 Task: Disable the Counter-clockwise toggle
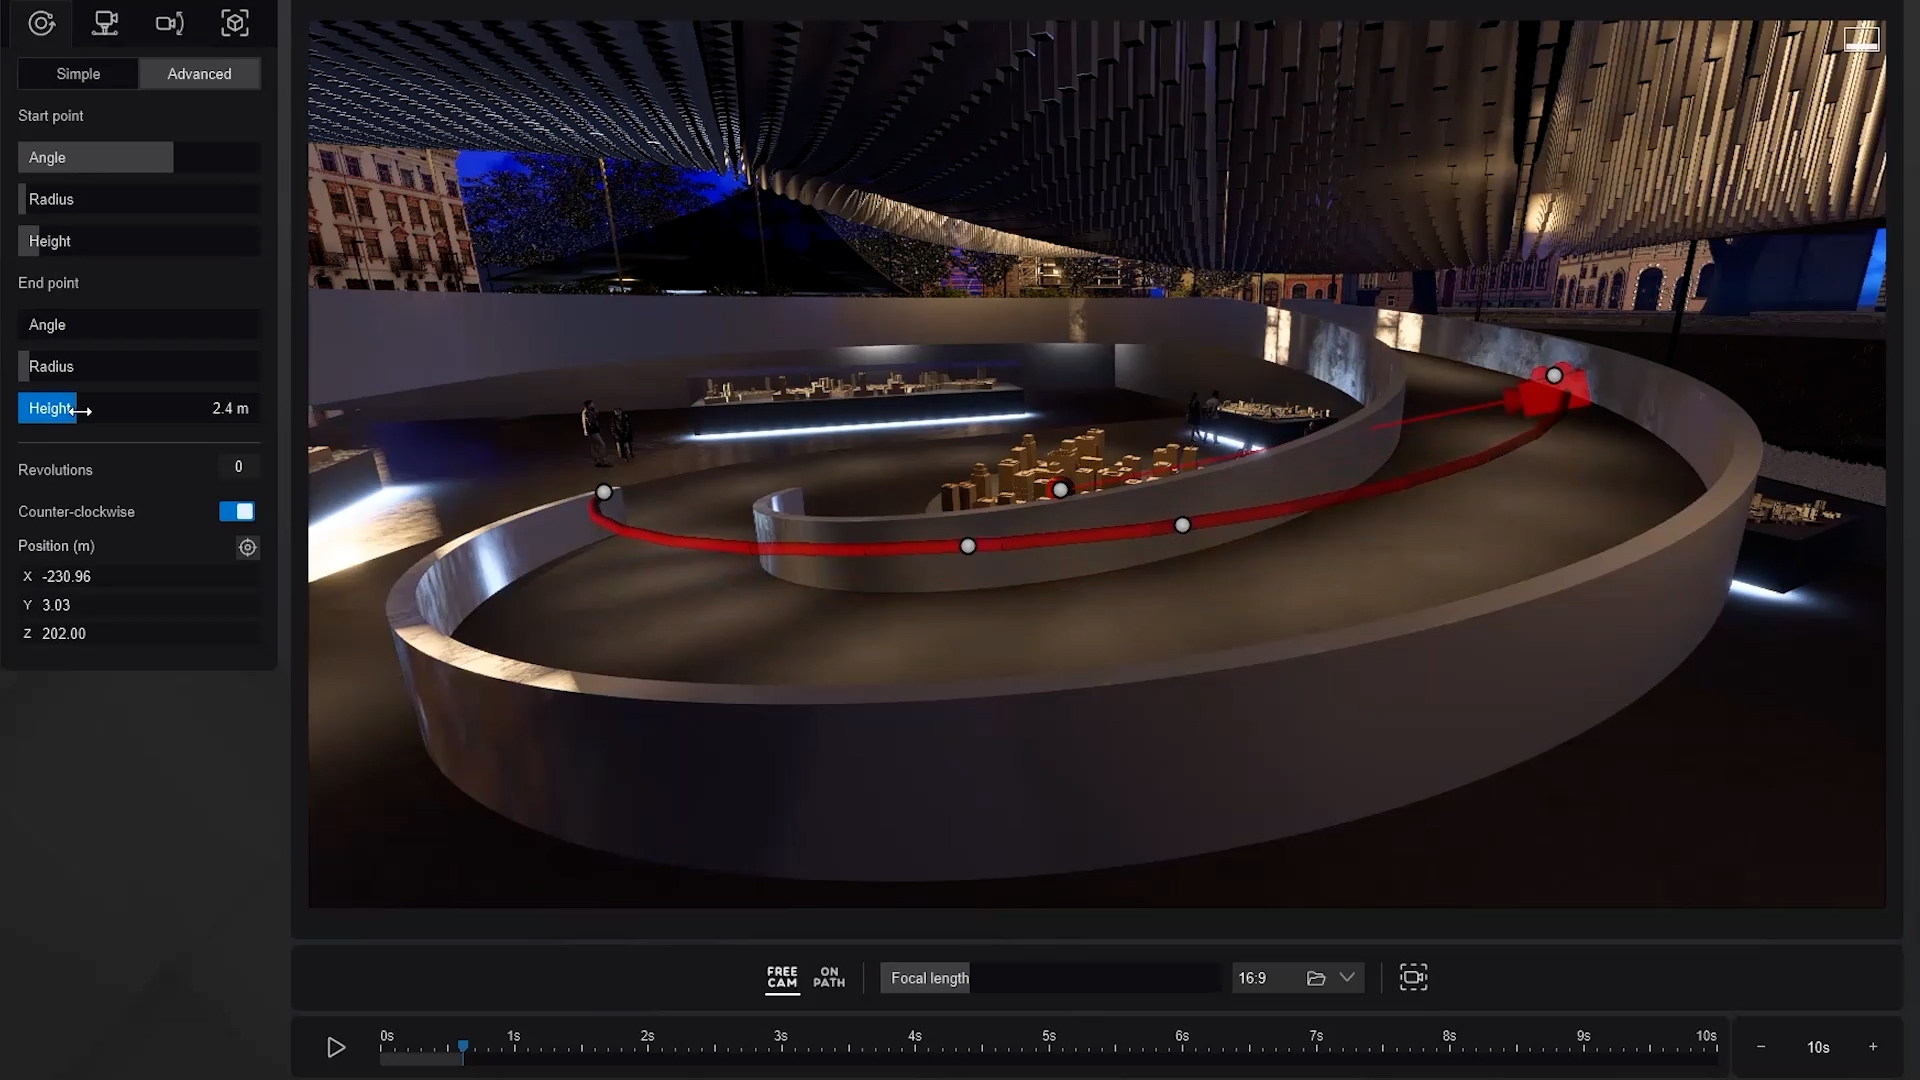point(237,511)
